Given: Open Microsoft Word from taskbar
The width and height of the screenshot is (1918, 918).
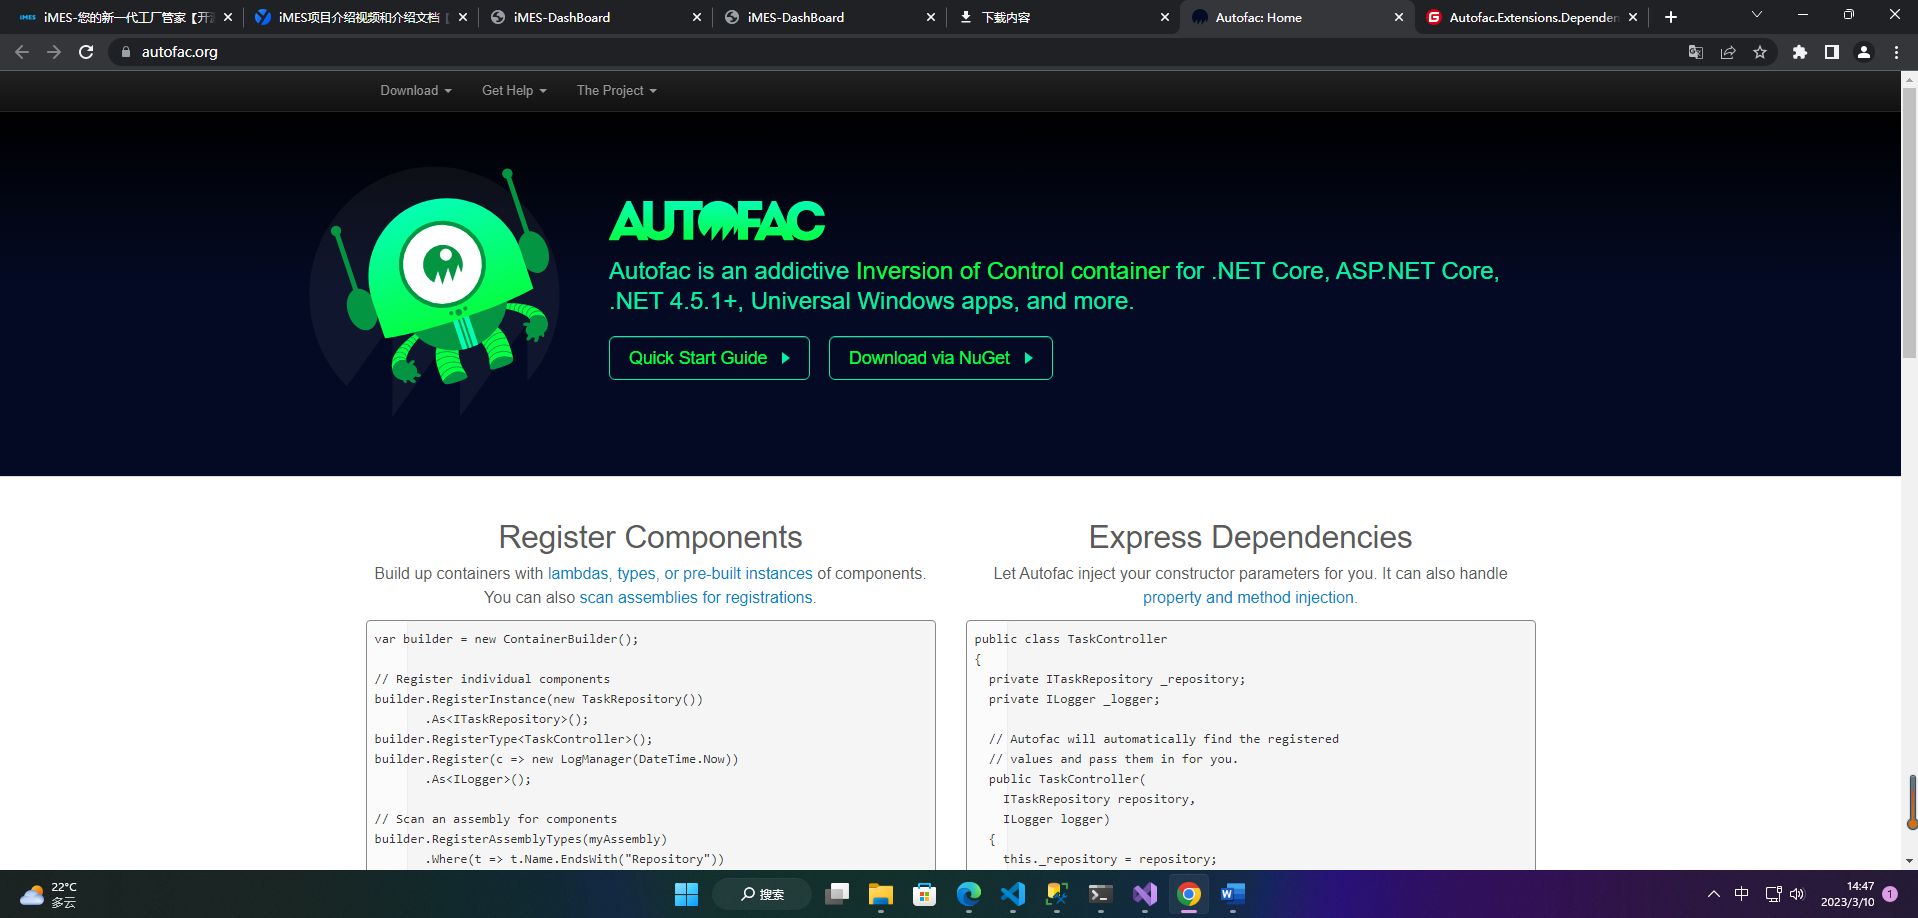Looking at the screenshot, I should click(1233, 894).
